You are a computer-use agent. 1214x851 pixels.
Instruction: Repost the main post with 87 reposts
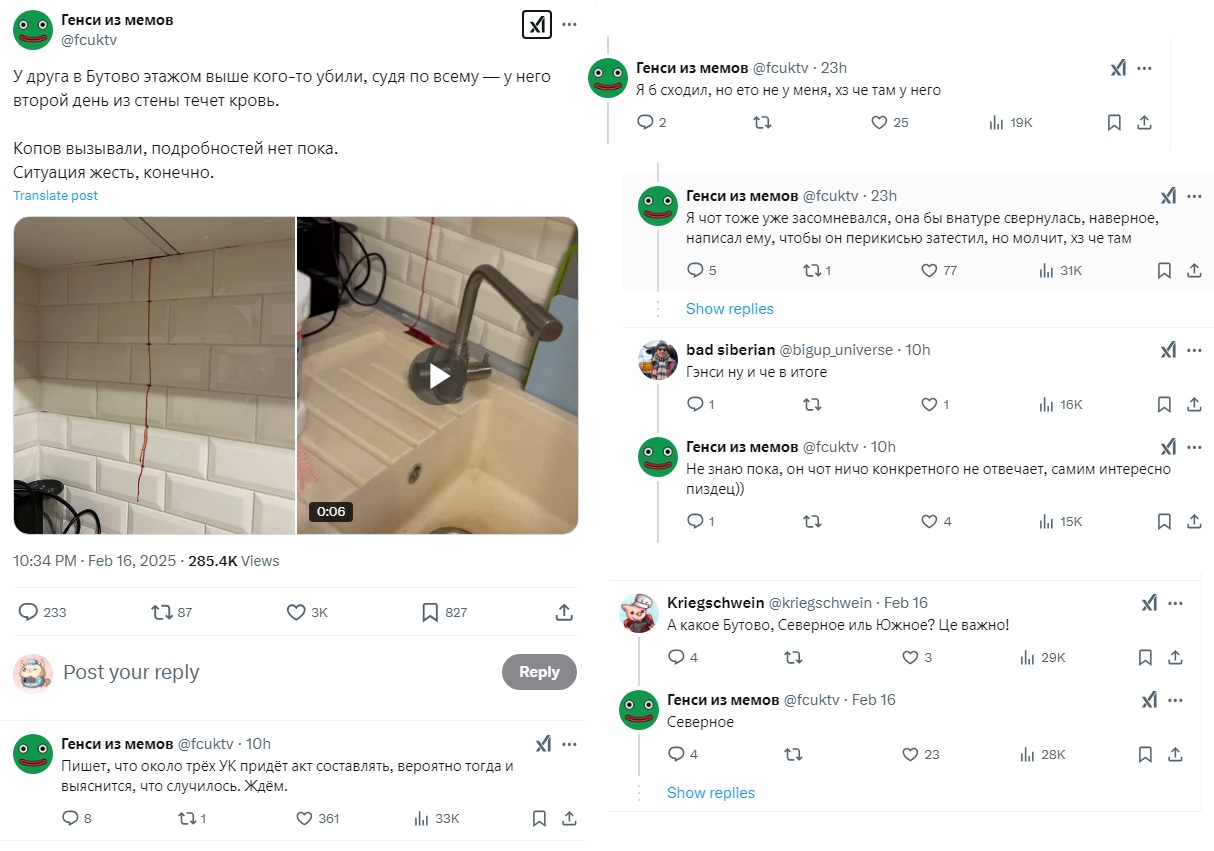coord(161,612)
